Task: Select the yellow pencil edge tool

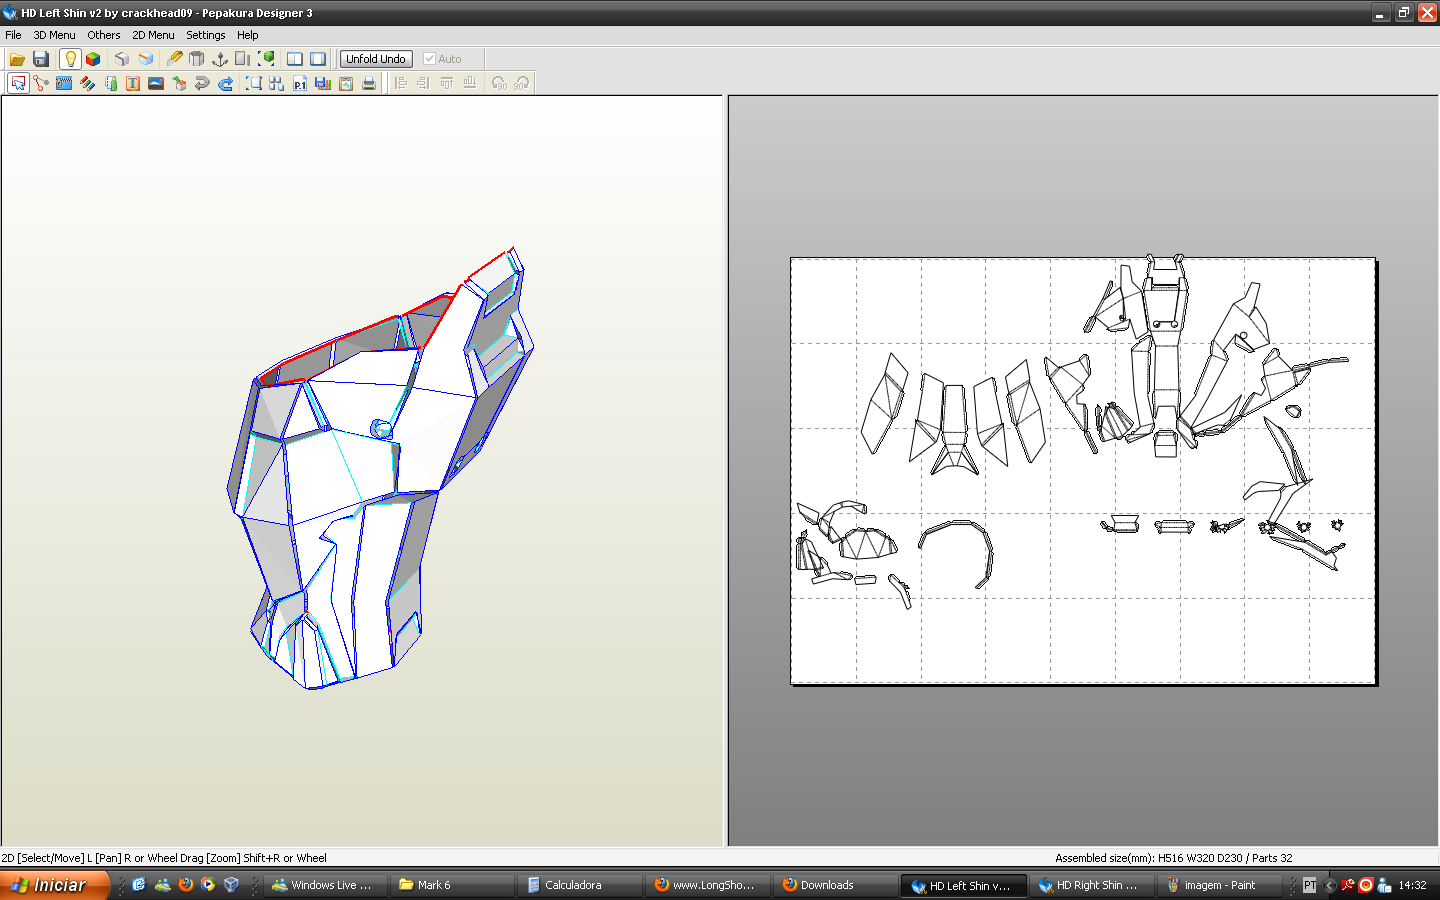Action: [174, 59]
